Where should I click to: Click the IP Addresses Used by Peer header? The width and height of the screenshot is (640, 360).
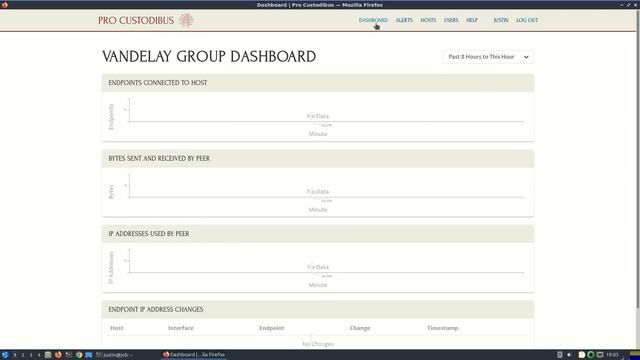click(318, 234)
